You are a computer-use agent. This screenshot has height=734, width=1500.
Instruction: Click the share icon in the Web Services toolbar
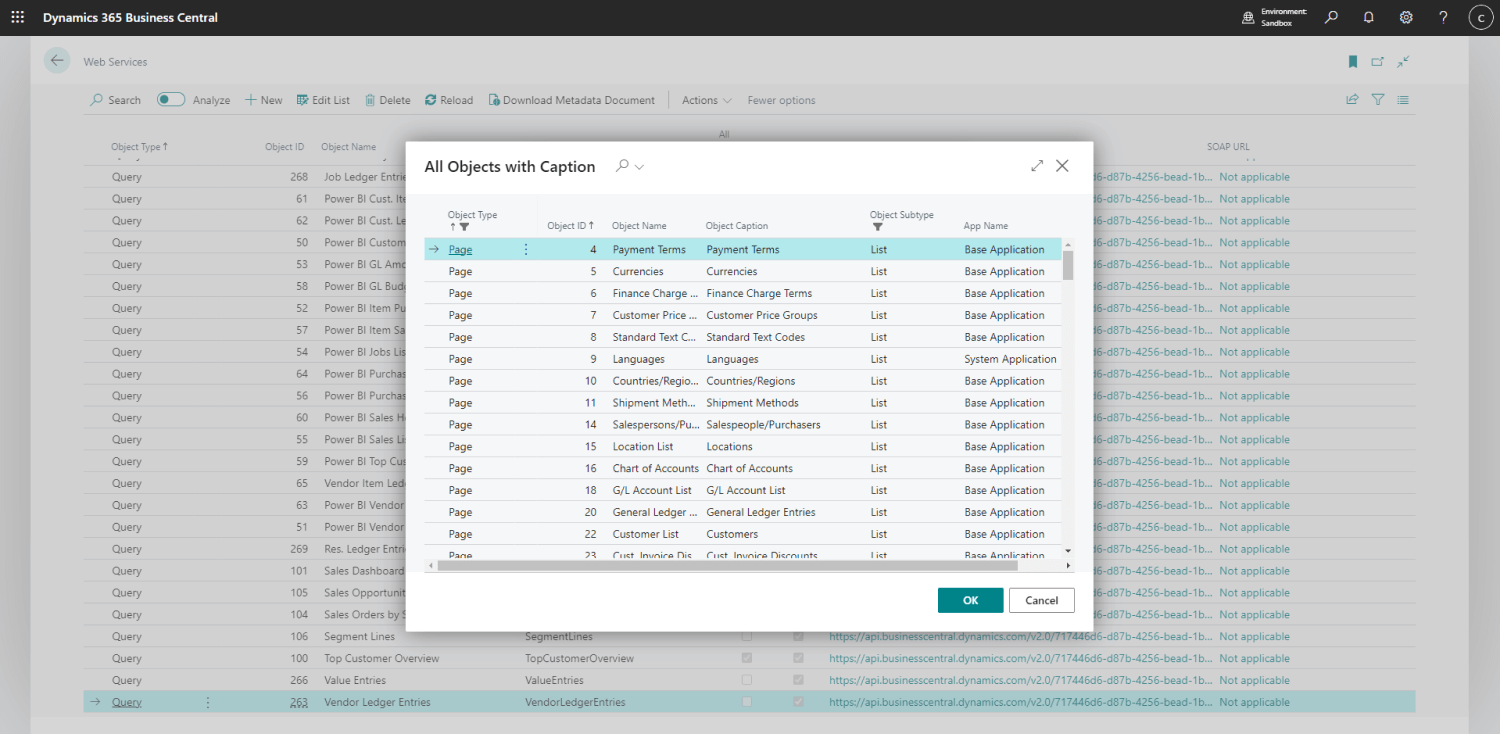[x=1352, y=100]
